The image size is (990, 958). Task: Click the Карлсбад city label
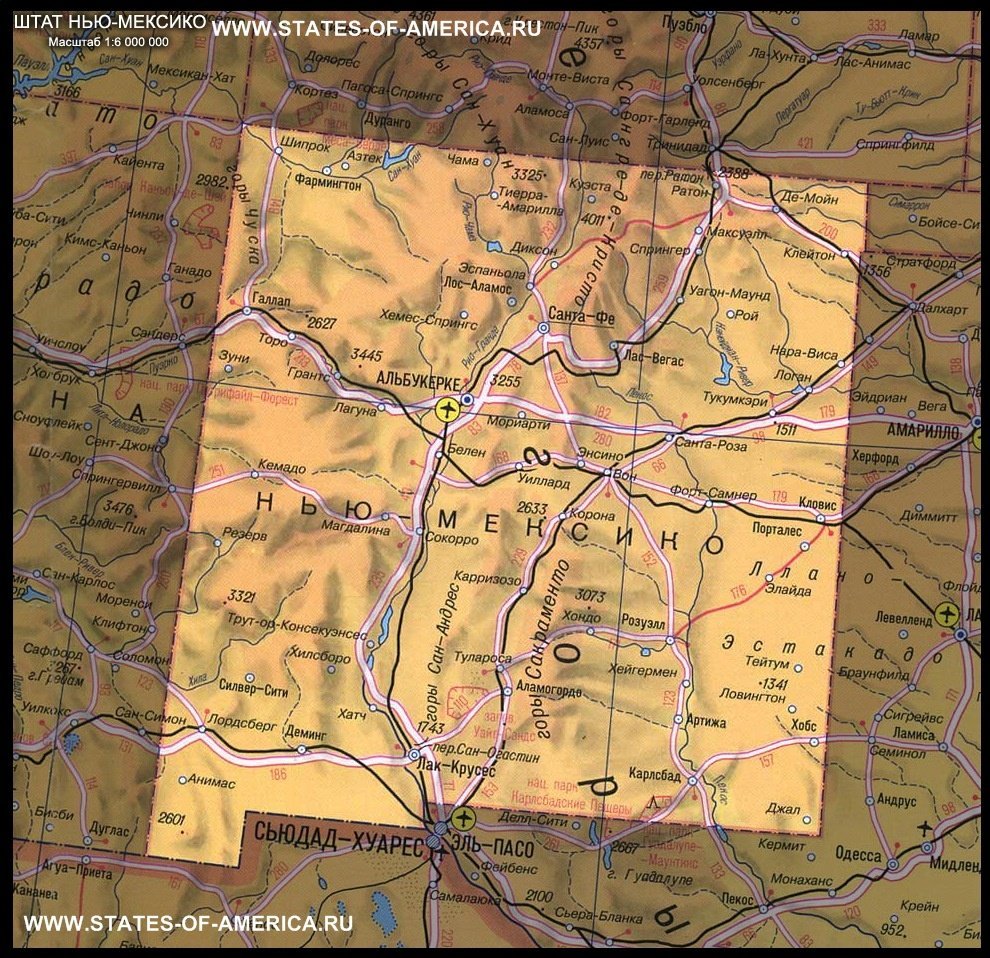point(656,773)
